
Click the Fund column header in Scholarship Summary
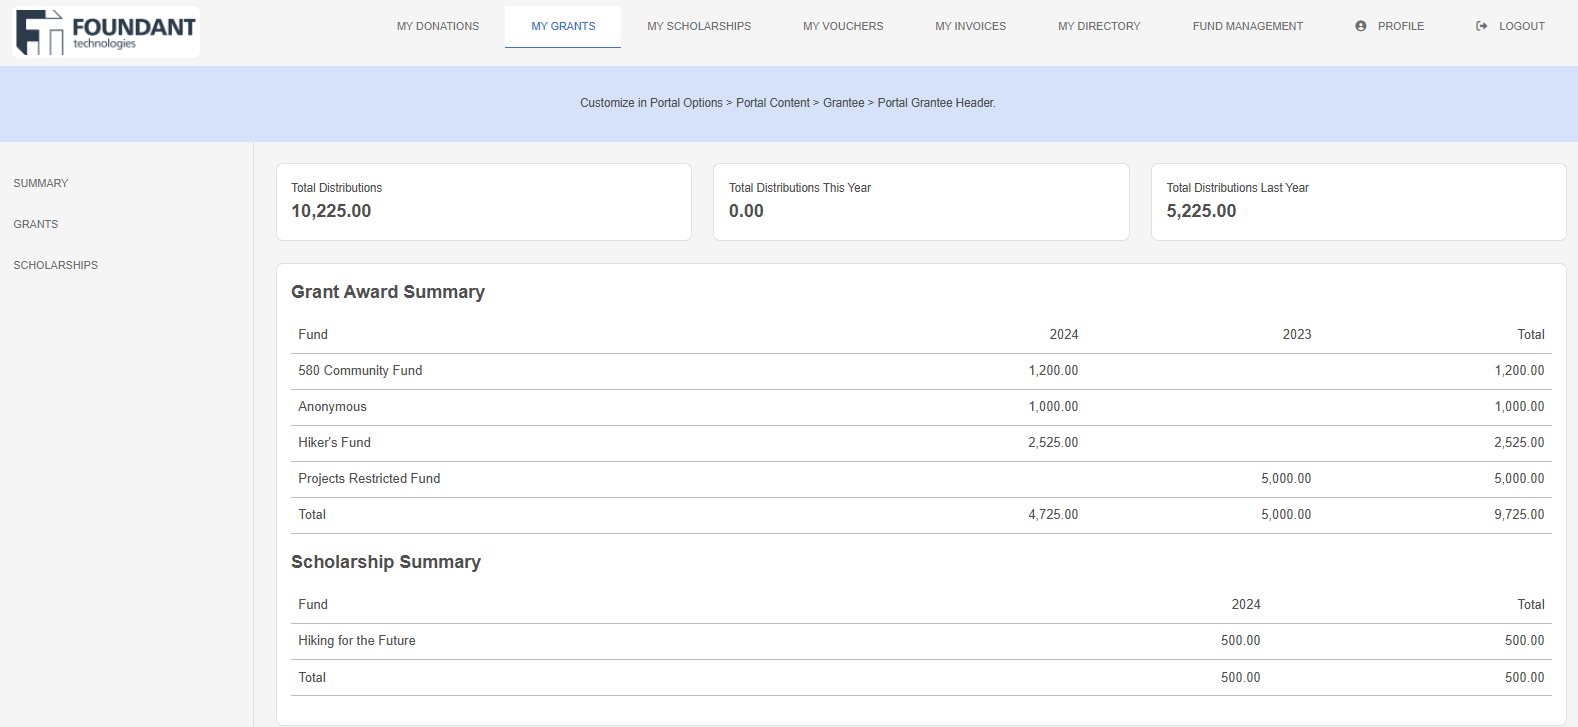[313, 604]
